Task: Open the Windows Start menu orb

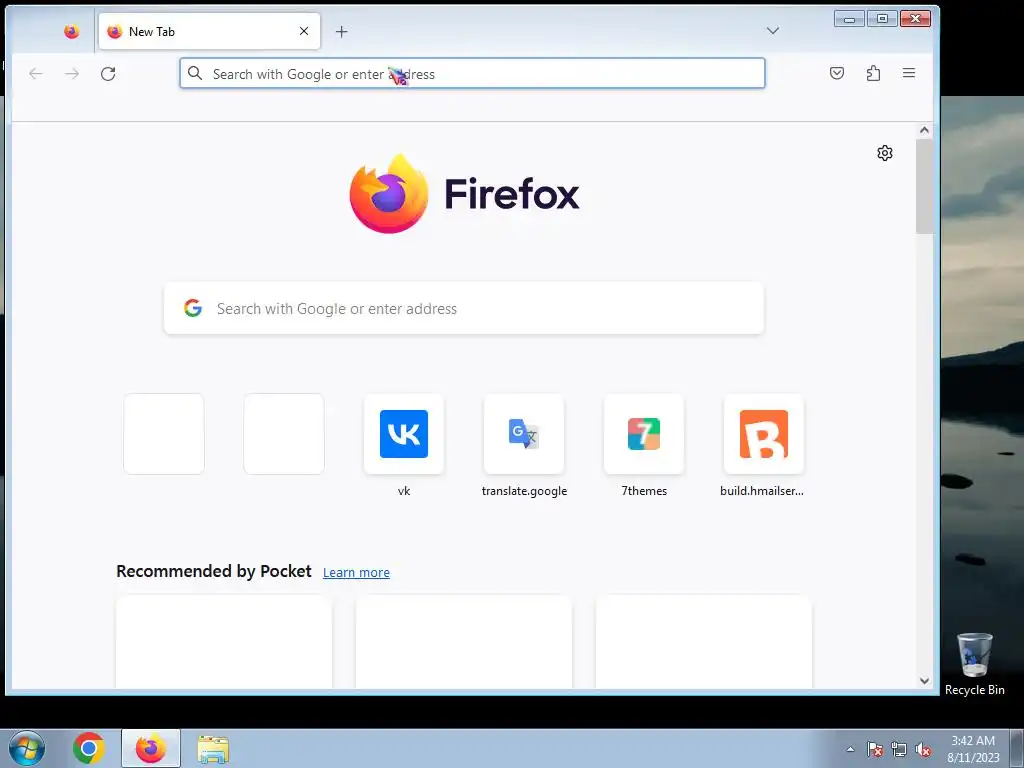Action: point(27,748)
